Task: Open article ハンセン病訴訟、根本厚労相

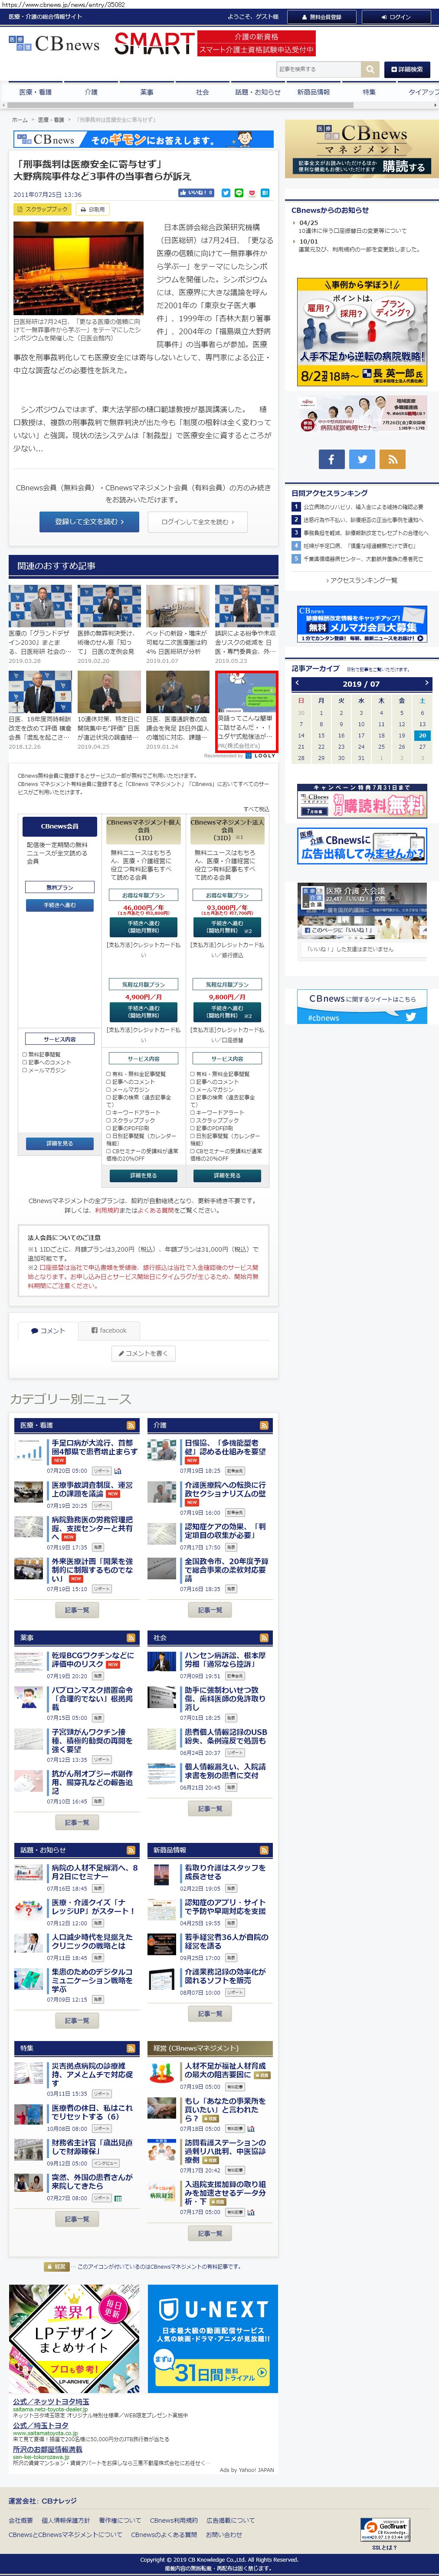Action: [225, 1660]
